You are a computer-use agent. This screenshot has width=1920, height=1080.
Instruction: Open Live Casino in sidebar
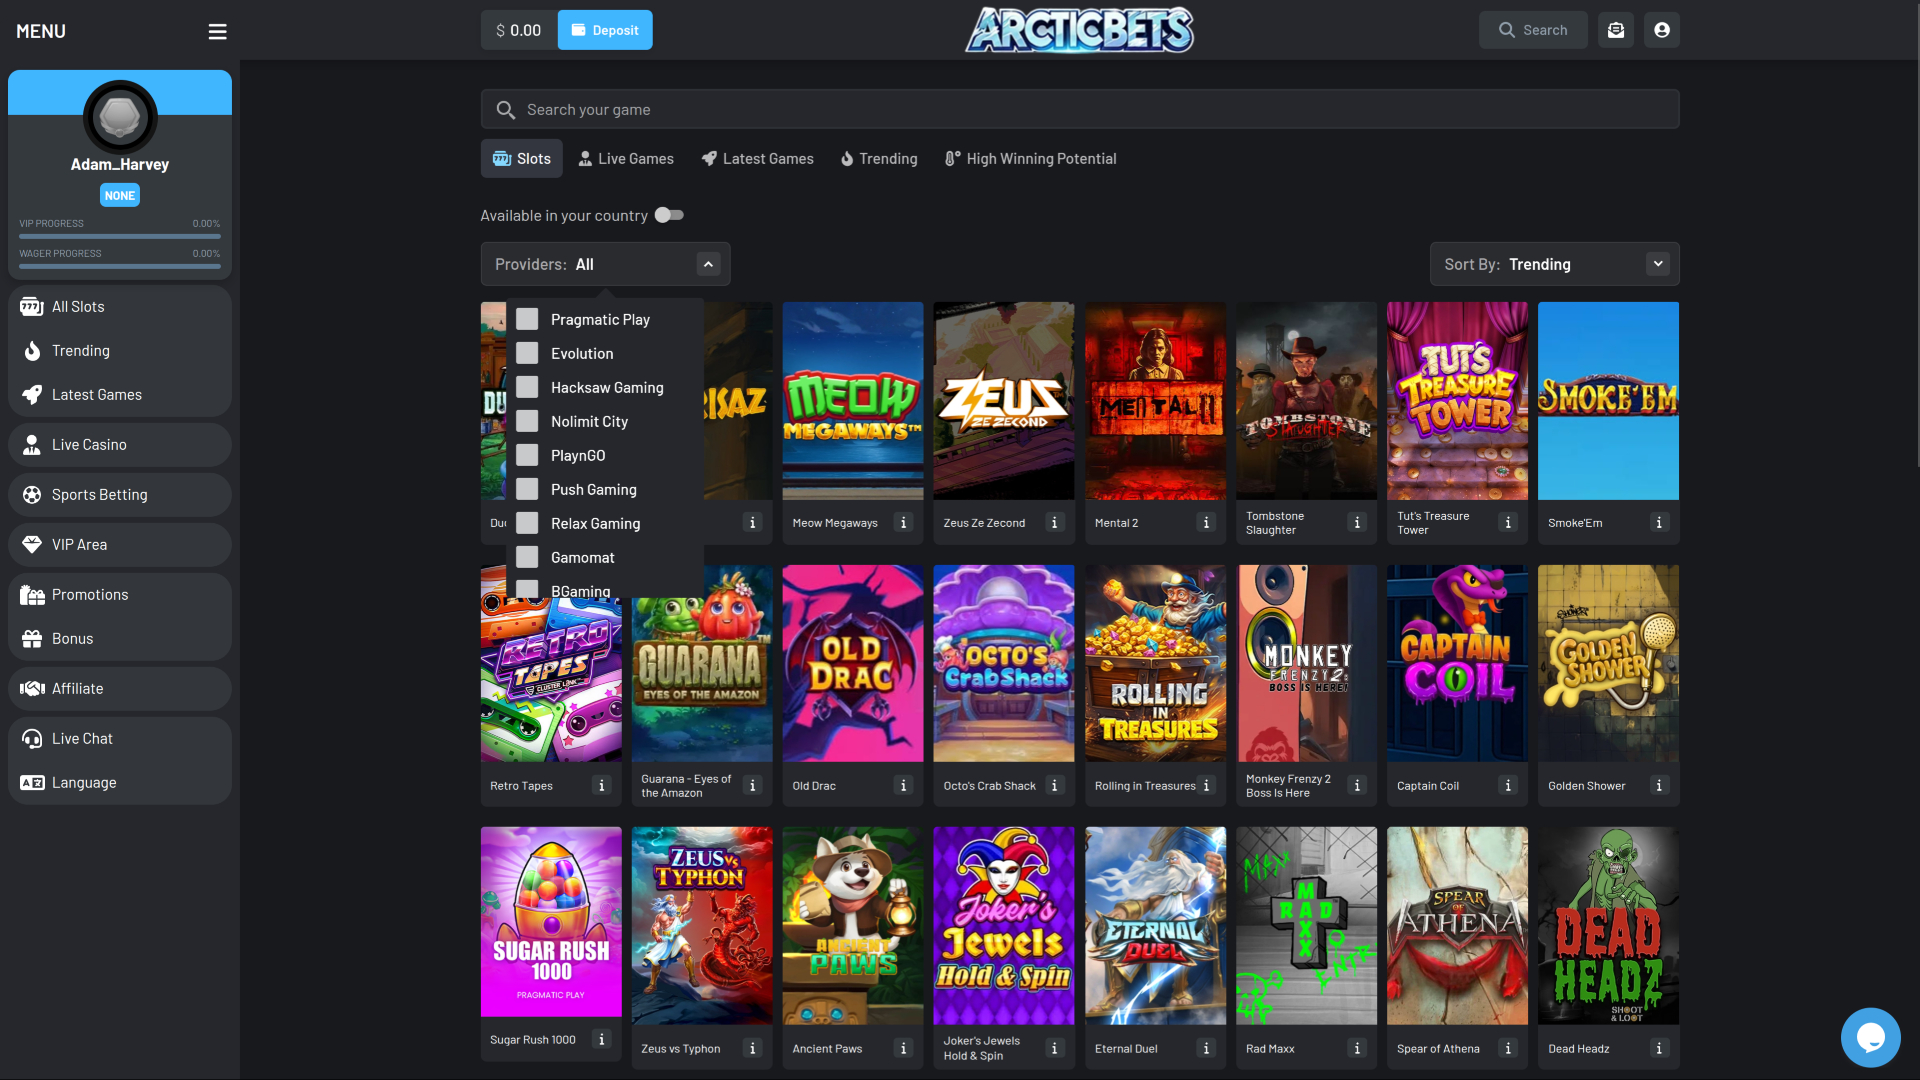click(120, 445)
